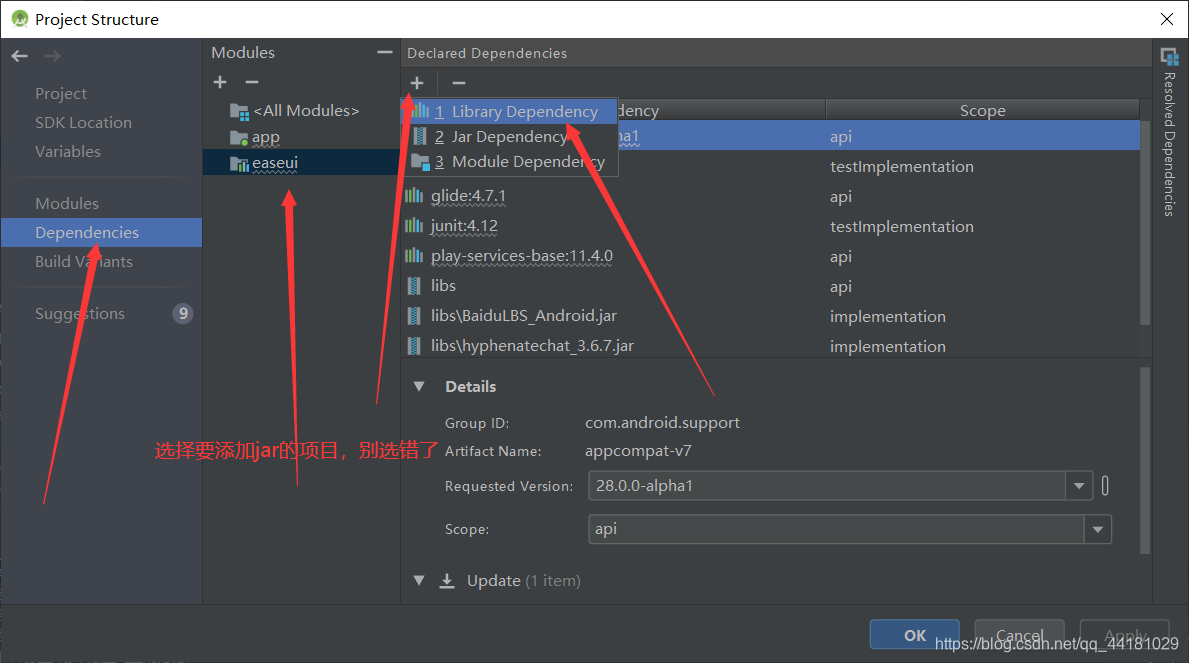Viewport: 1189px width, 663px height.
Task: Expand the Update (1 item) section
Action: [x=419, y=580]
